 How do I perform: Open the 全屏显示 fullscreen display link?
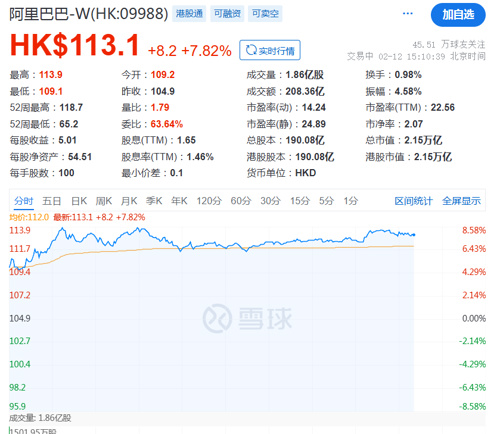461,201
